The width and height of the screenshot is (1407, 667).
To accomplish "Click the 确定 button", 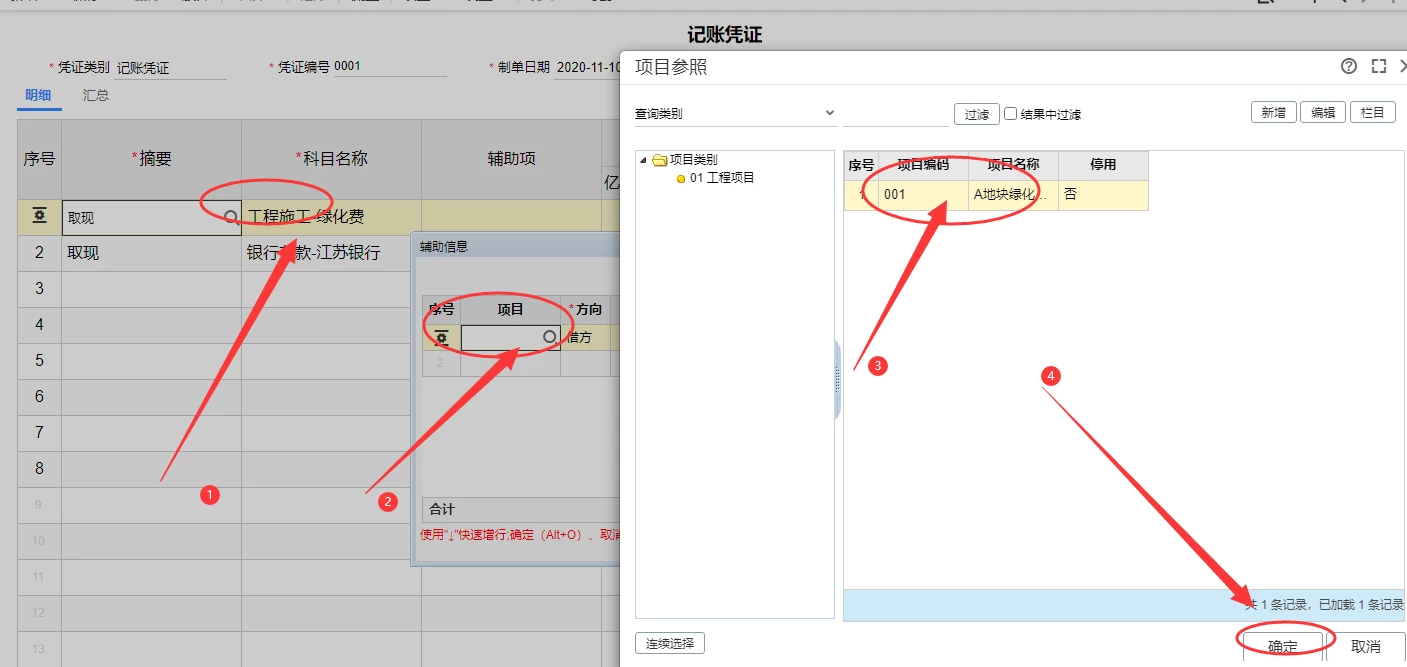I will pyautogui.click(x=1282, y=646).
